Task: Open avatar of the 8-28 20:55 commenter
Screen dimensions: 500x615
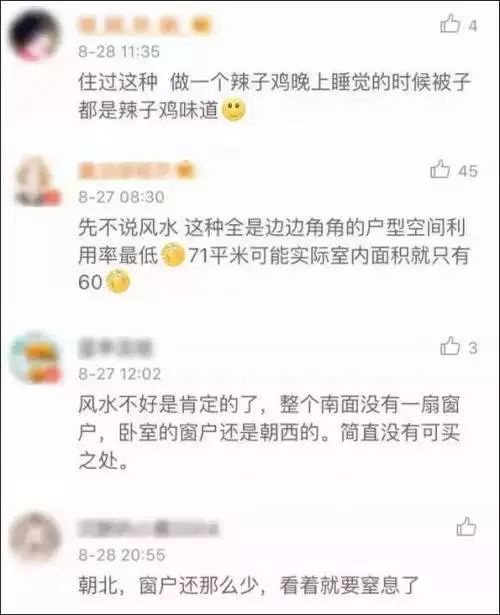Action: pos(35,537)
